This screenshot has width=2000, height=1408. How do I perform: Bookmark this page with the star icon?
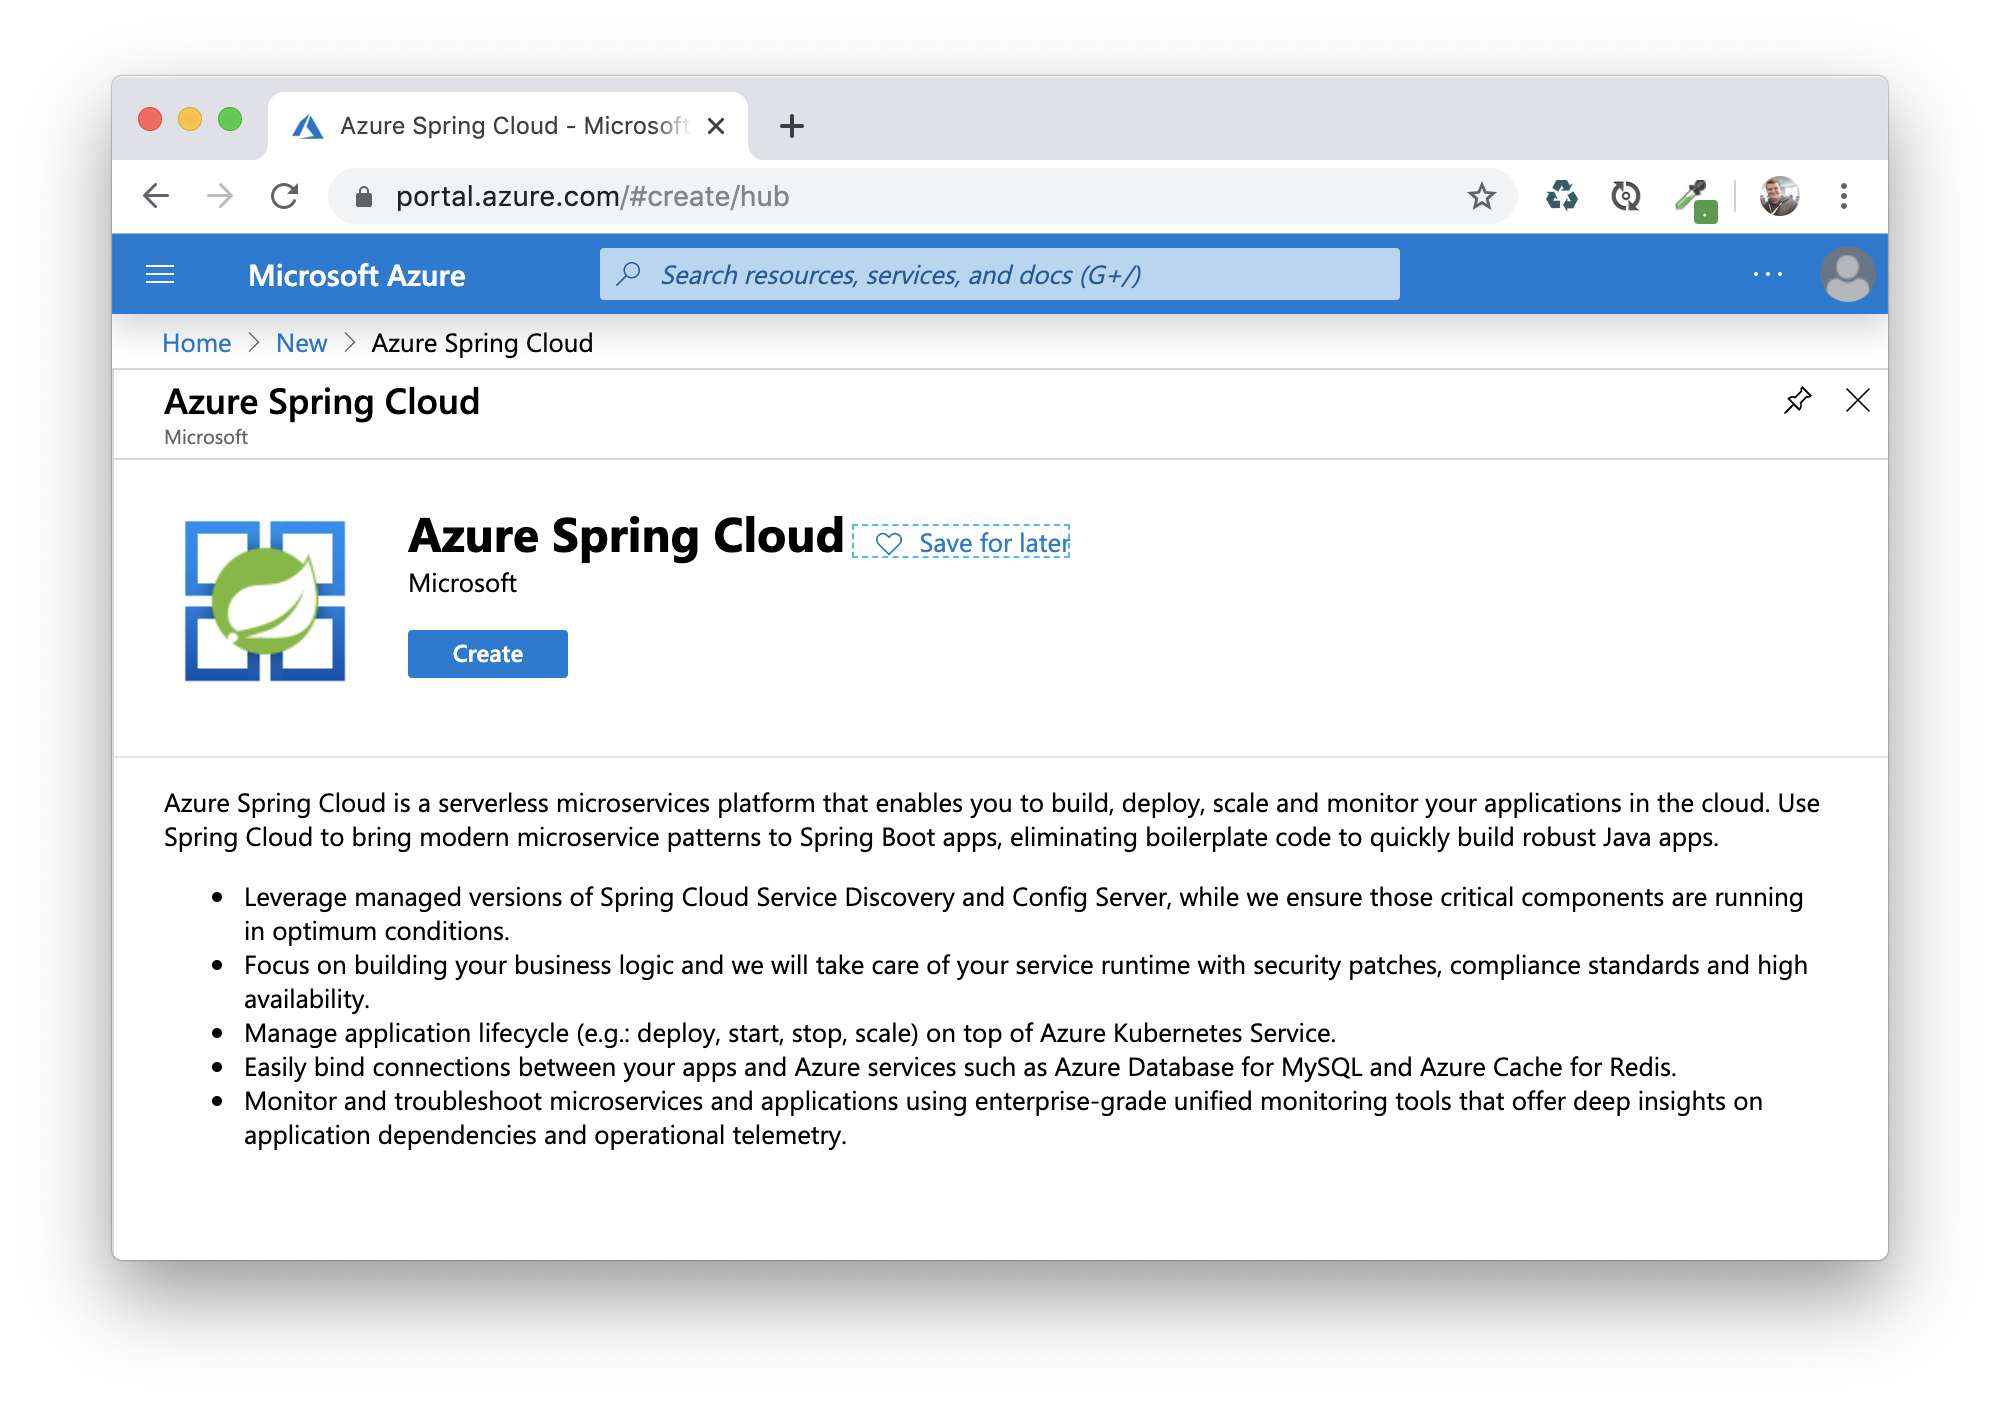point(1481,196)
